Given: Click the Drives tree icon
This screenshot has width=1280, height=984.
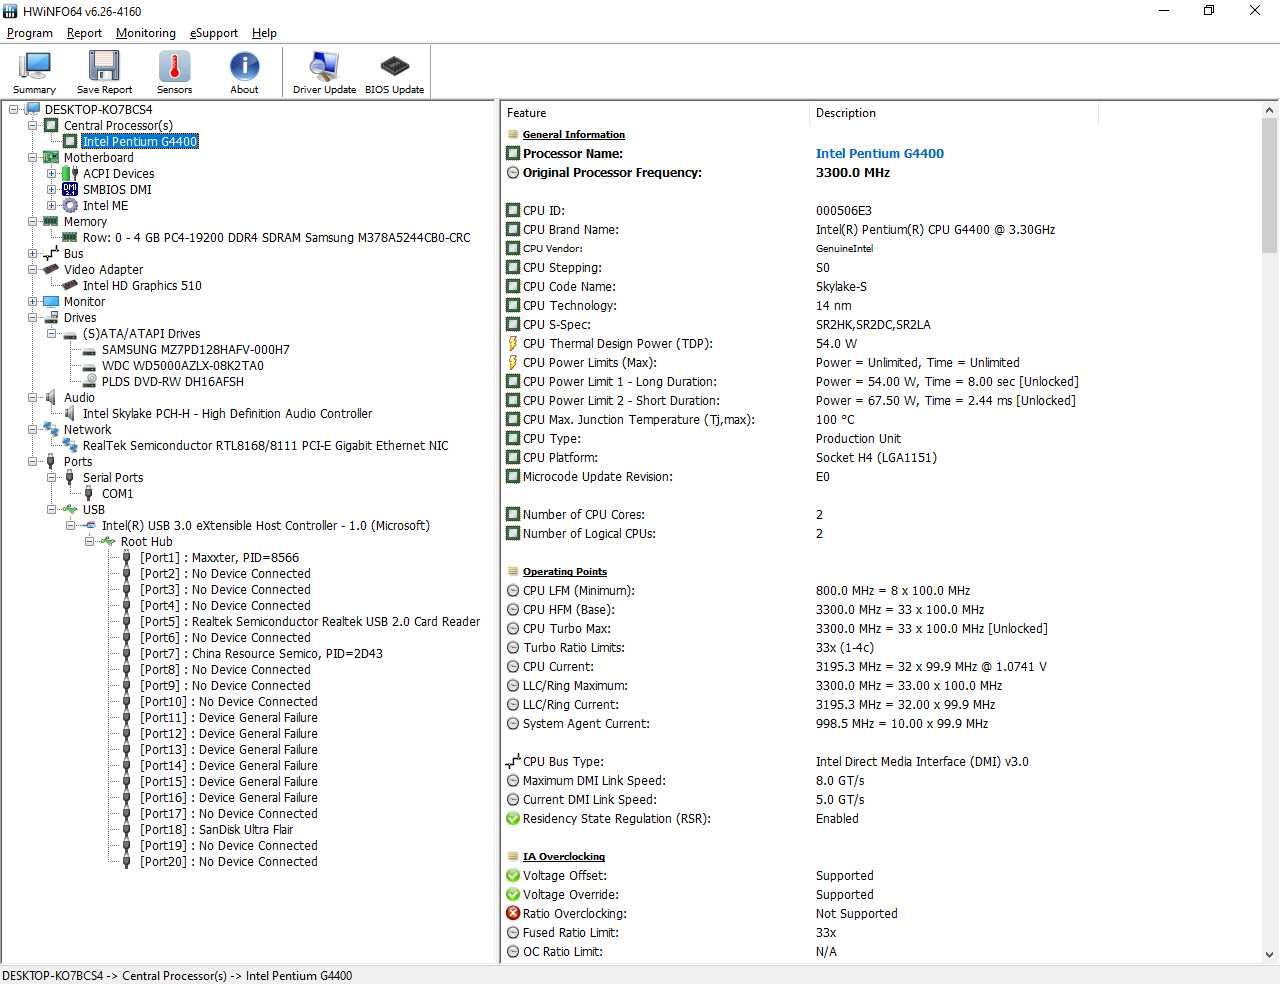Looking at the screenshot, I should coord(51,317).
